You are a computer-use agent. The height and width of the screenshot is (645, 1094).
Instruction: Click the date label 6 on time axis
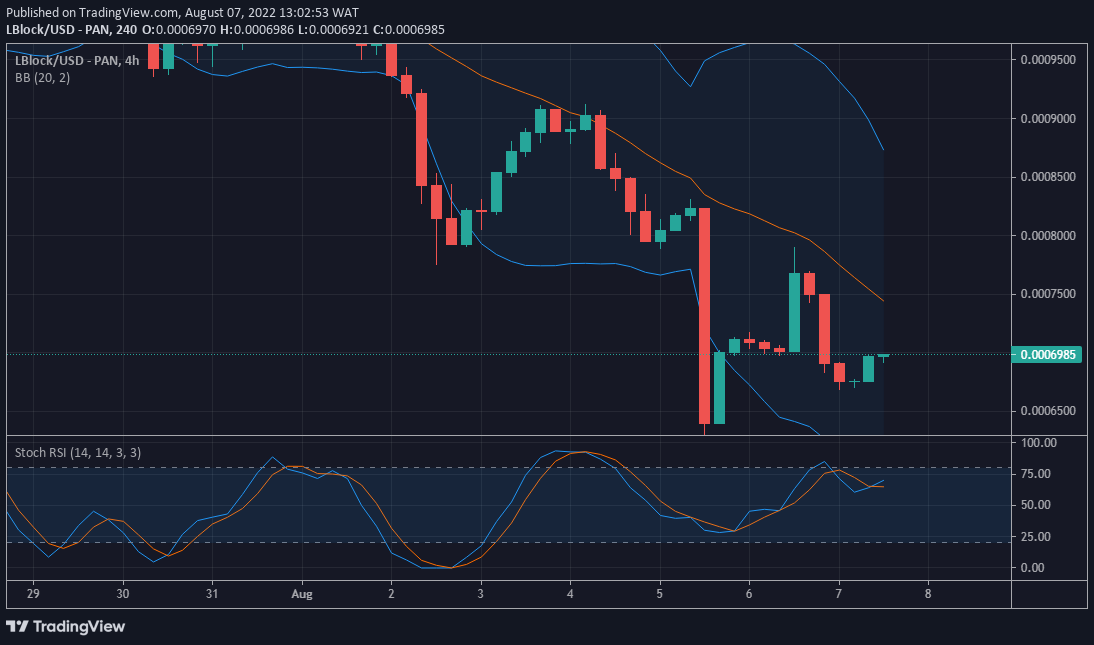point(749,594)
